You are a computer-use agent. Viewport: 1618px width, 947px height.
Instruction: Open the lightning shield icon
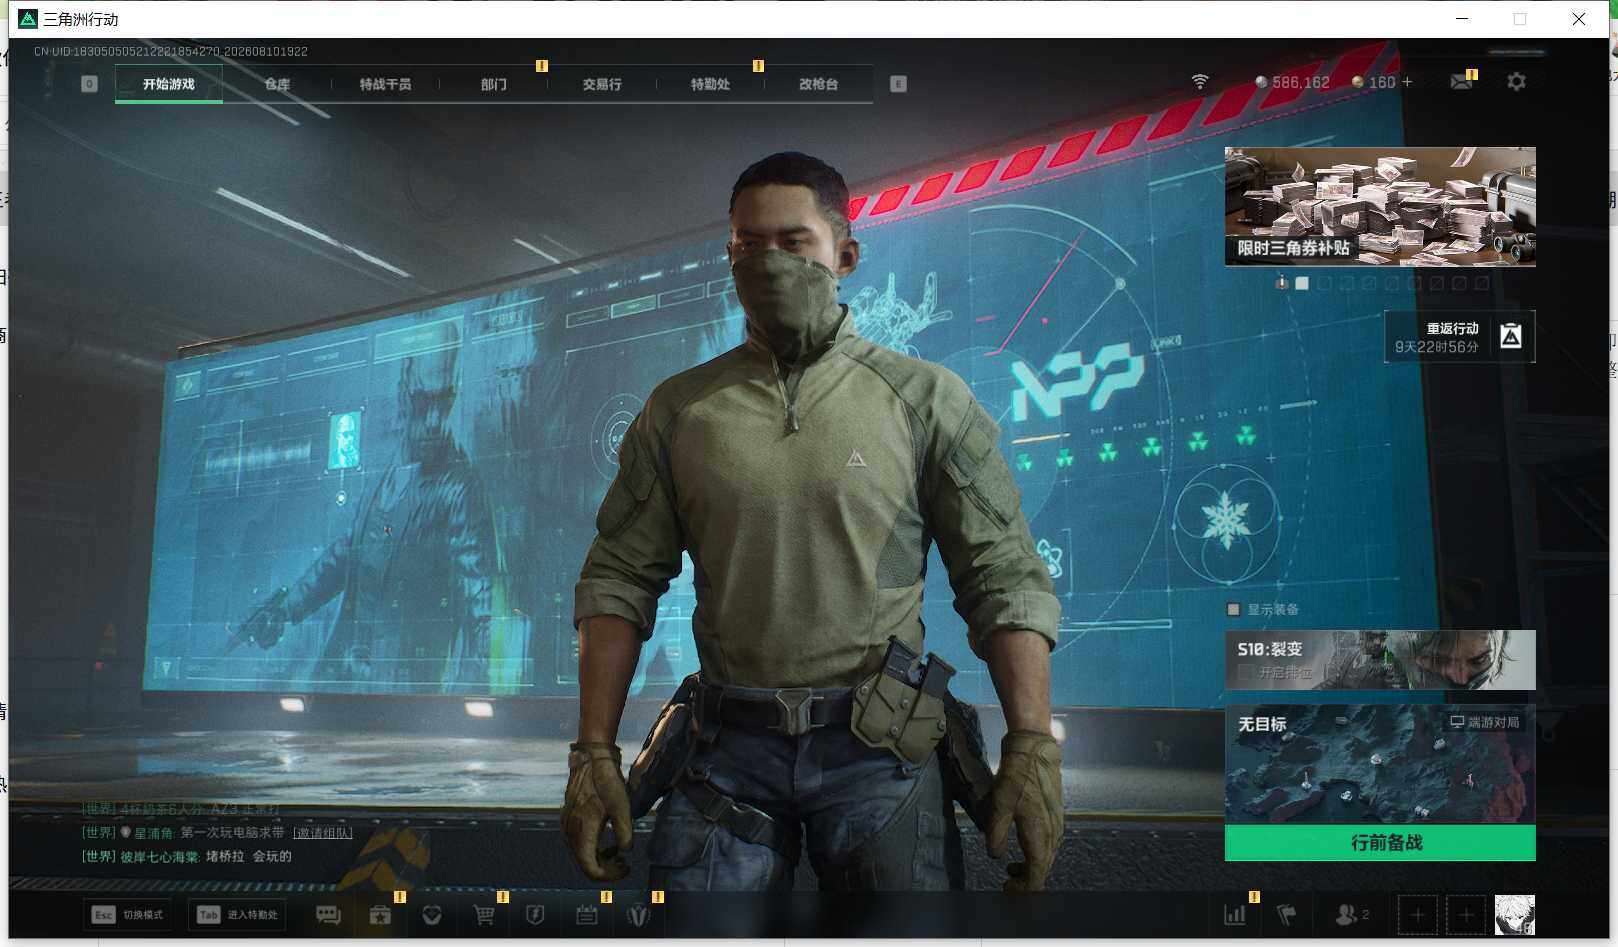(x=535, y=915)
